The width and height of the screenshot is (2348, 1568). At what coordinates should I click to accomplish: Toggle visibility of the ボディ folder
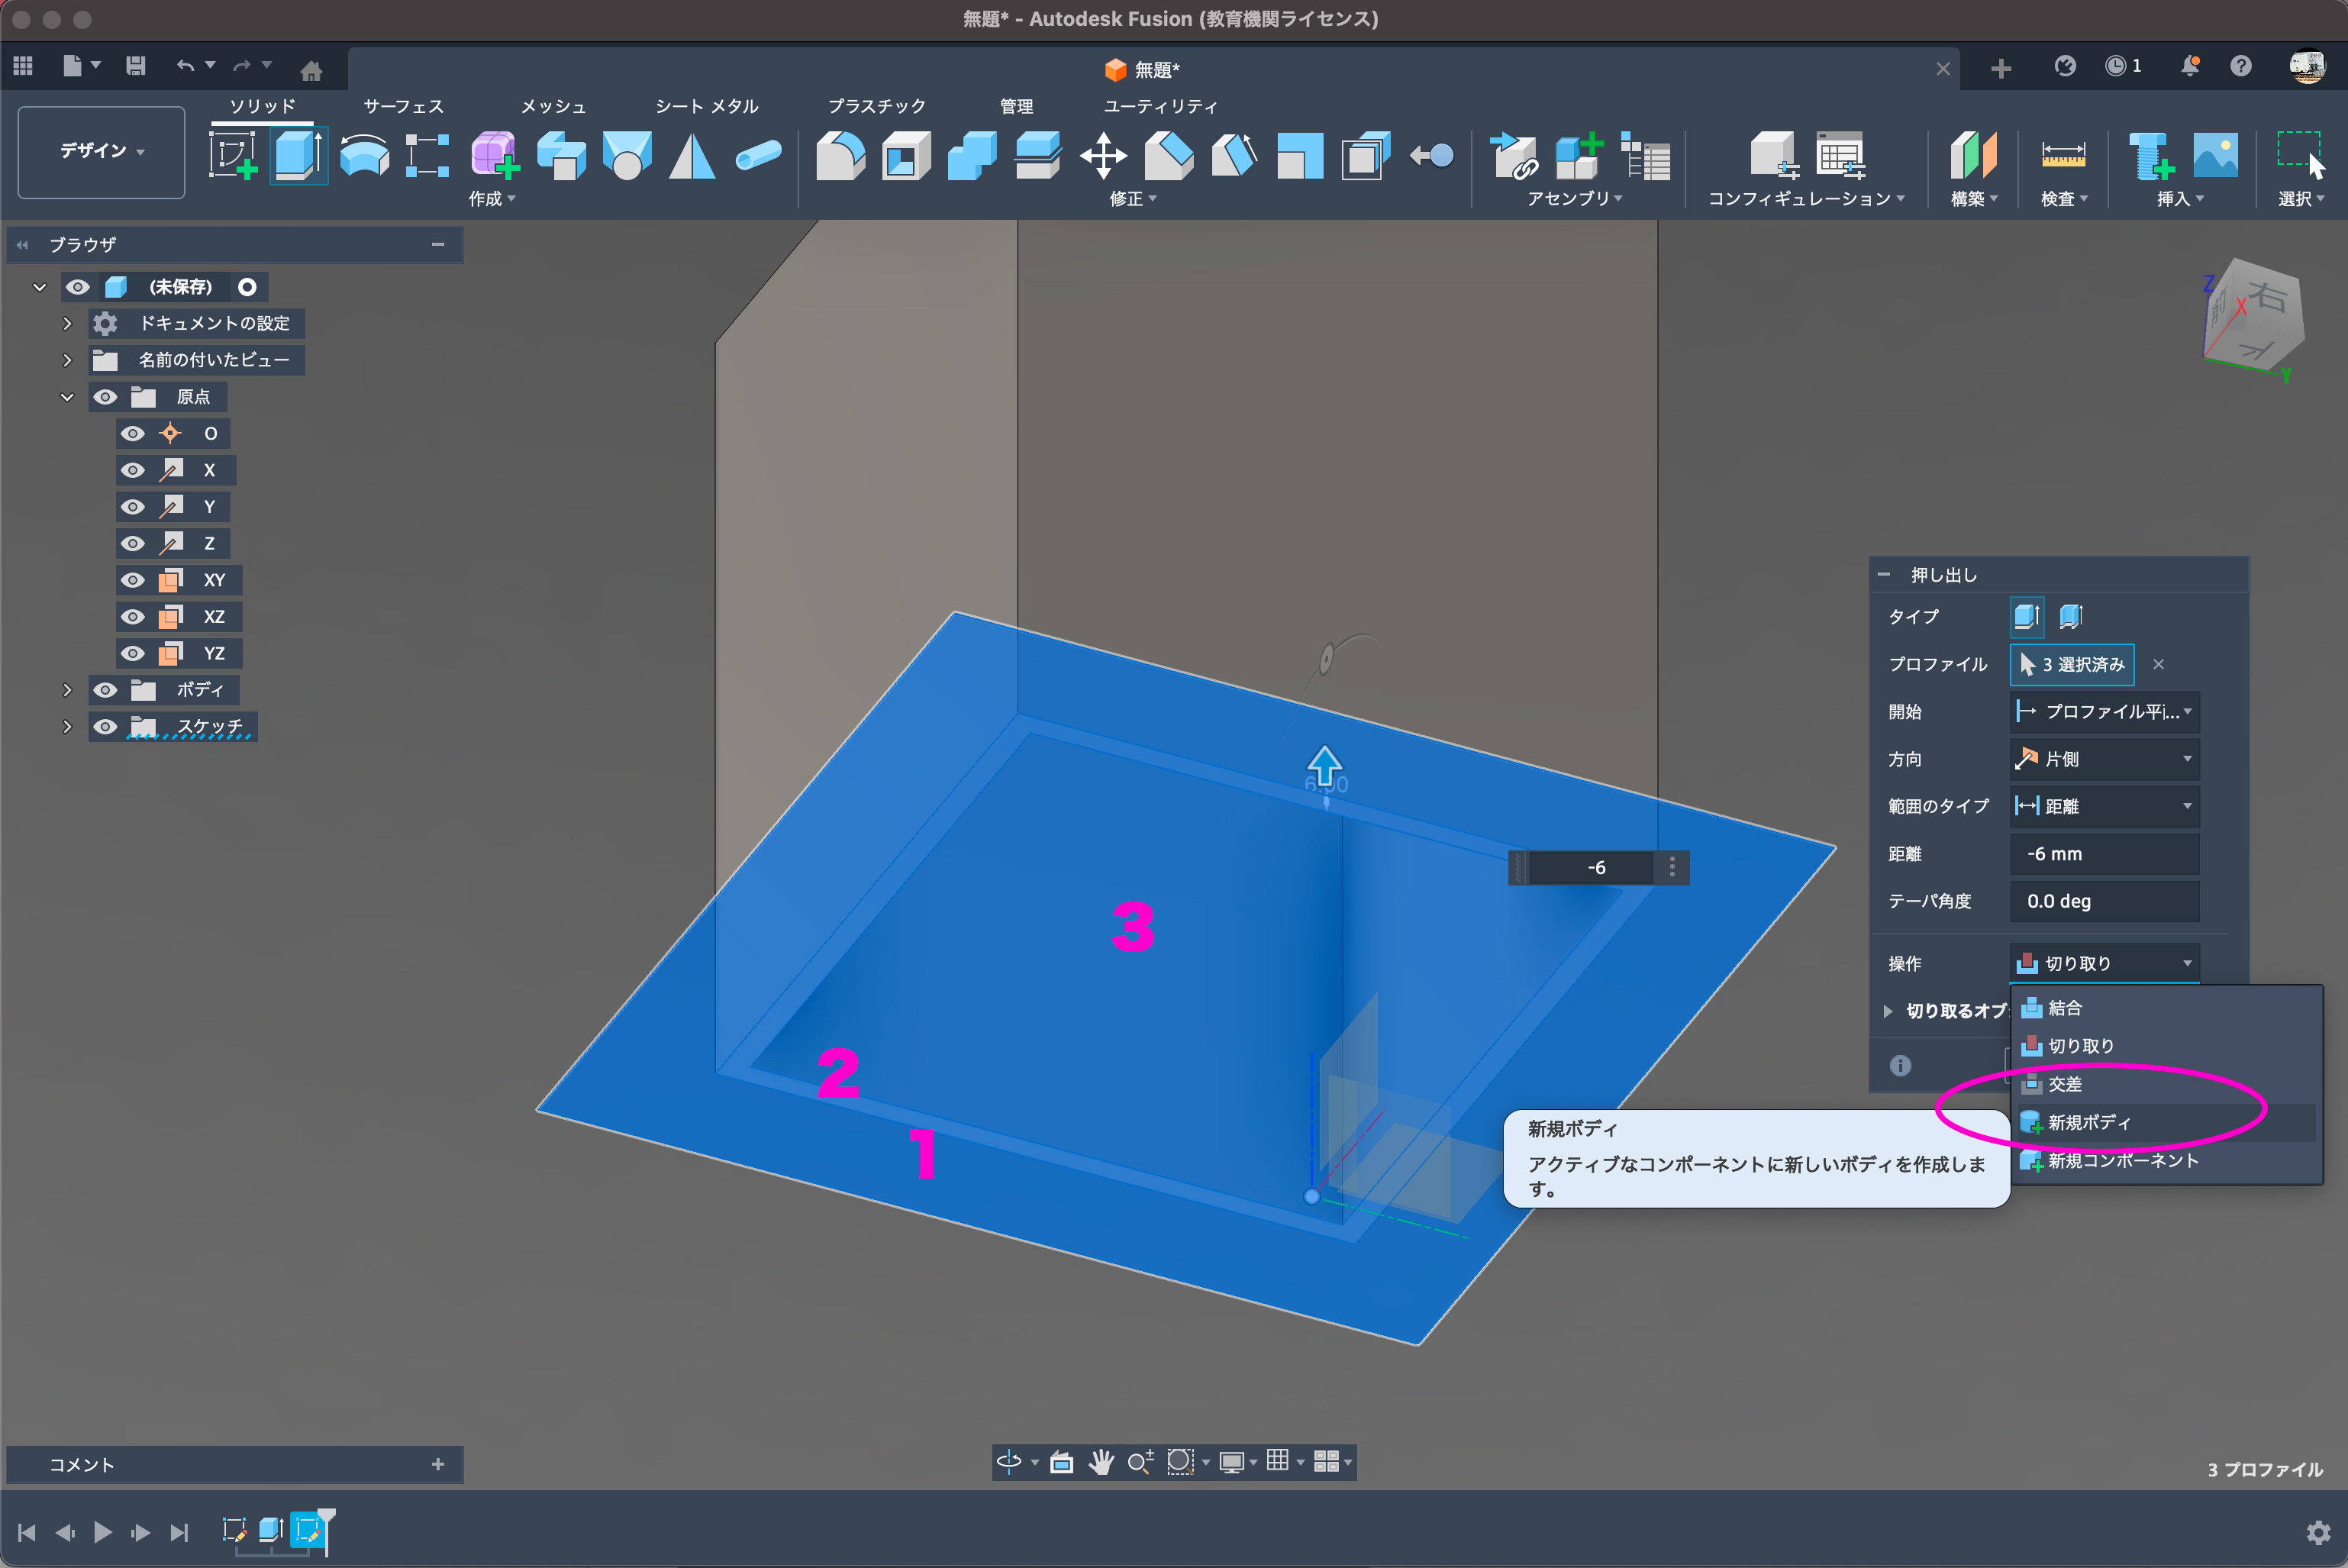click(x=105, y=690)
